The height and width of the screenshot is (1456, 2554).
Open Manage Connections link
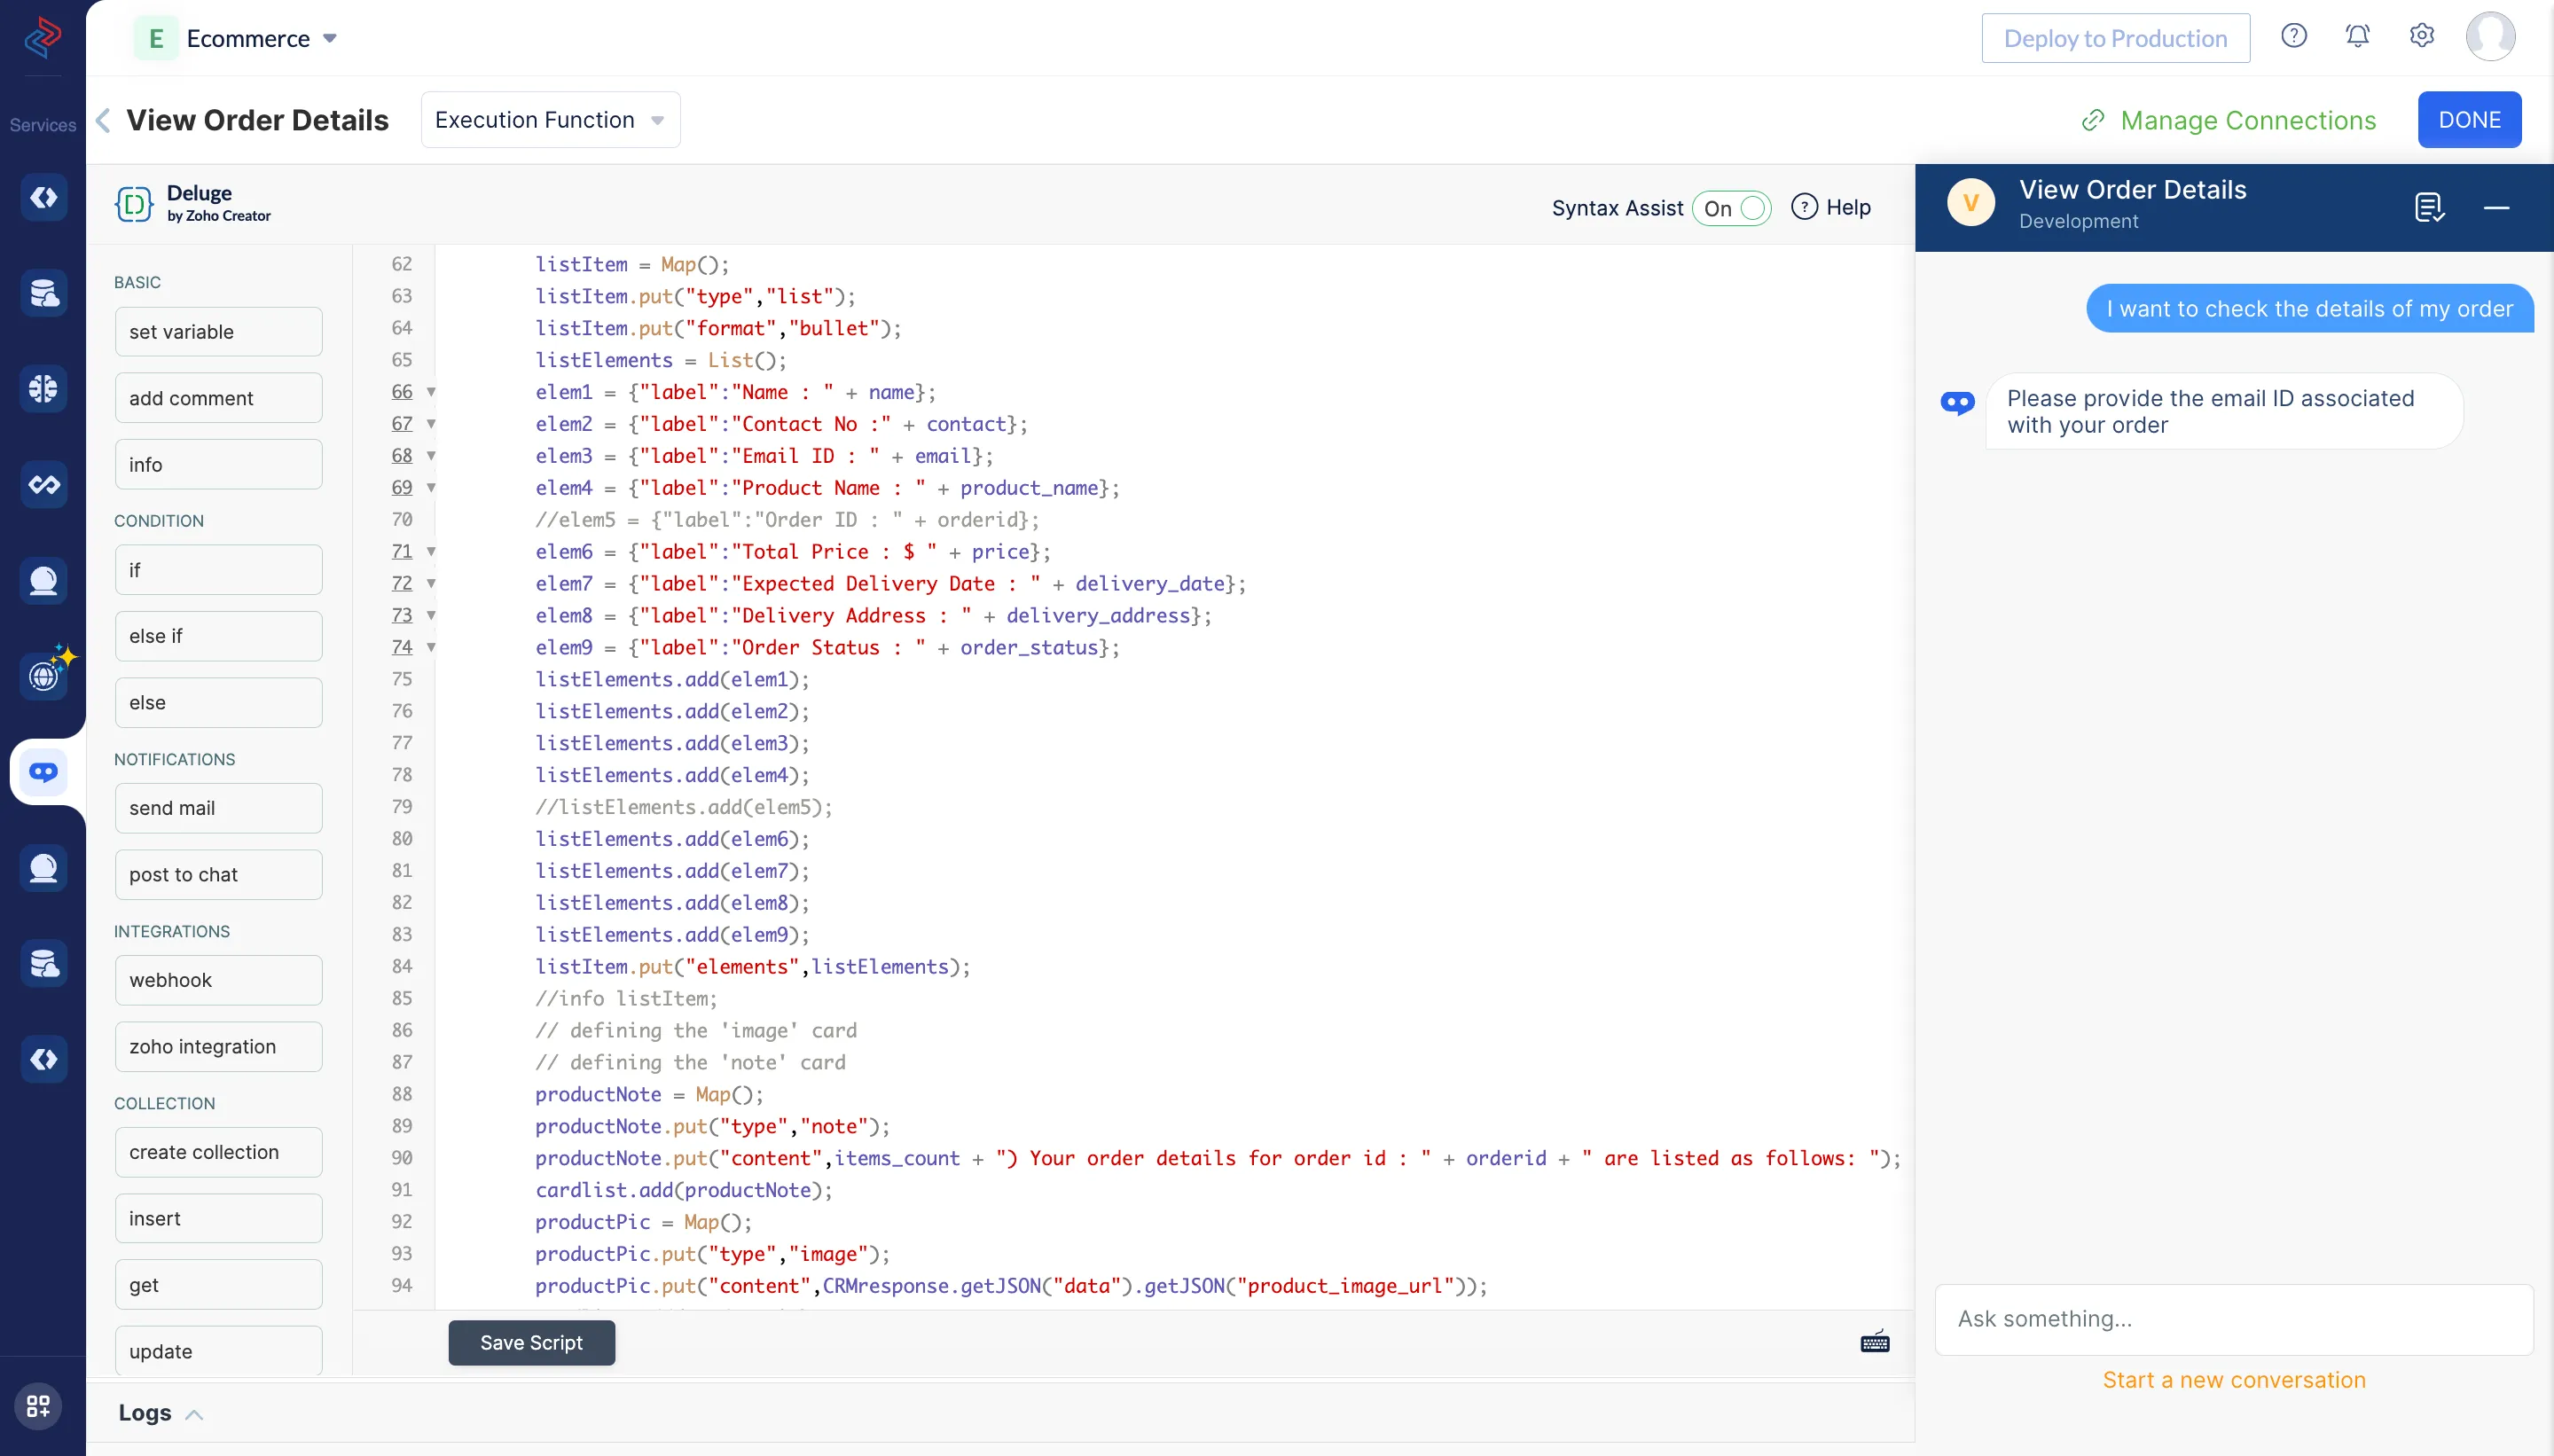(2248, 120)
